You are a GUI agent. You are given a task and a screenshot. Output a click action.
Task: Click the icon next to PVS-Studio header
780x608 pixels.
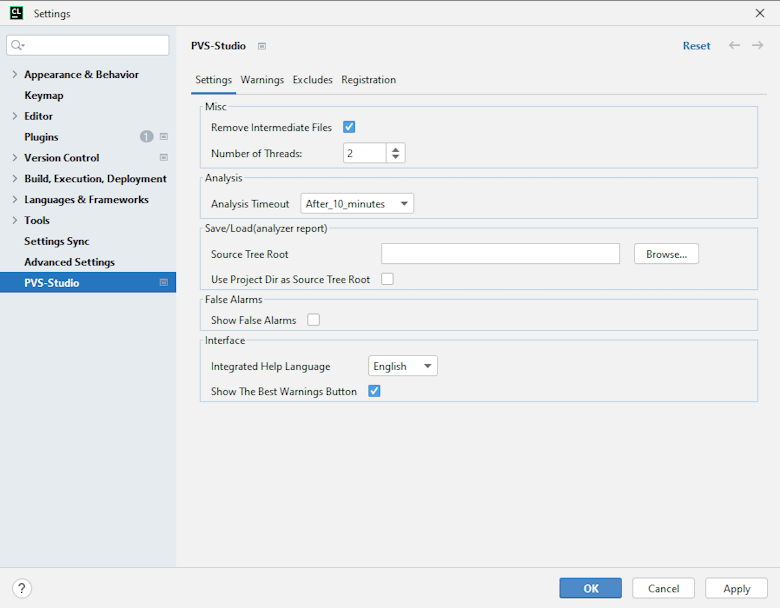(x=262, y=46)
